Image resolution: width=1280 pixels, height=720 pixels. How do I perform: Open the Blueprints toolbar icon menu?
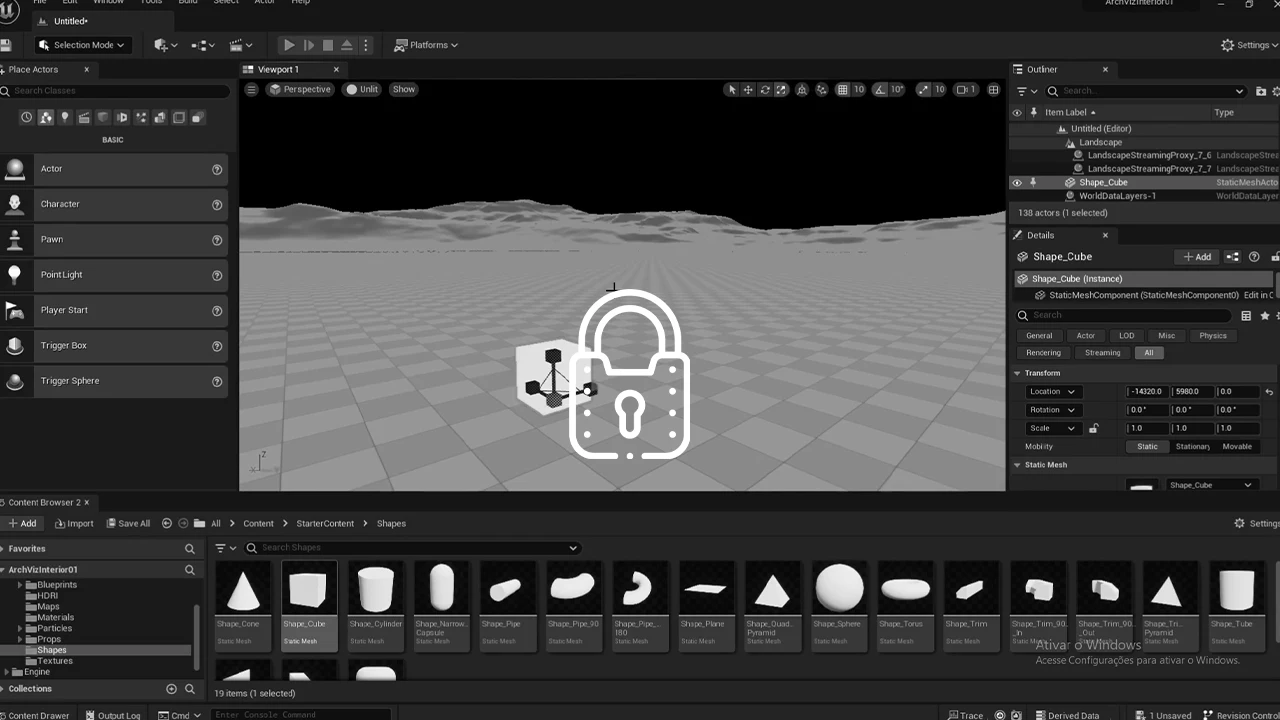tap(203, 45)
